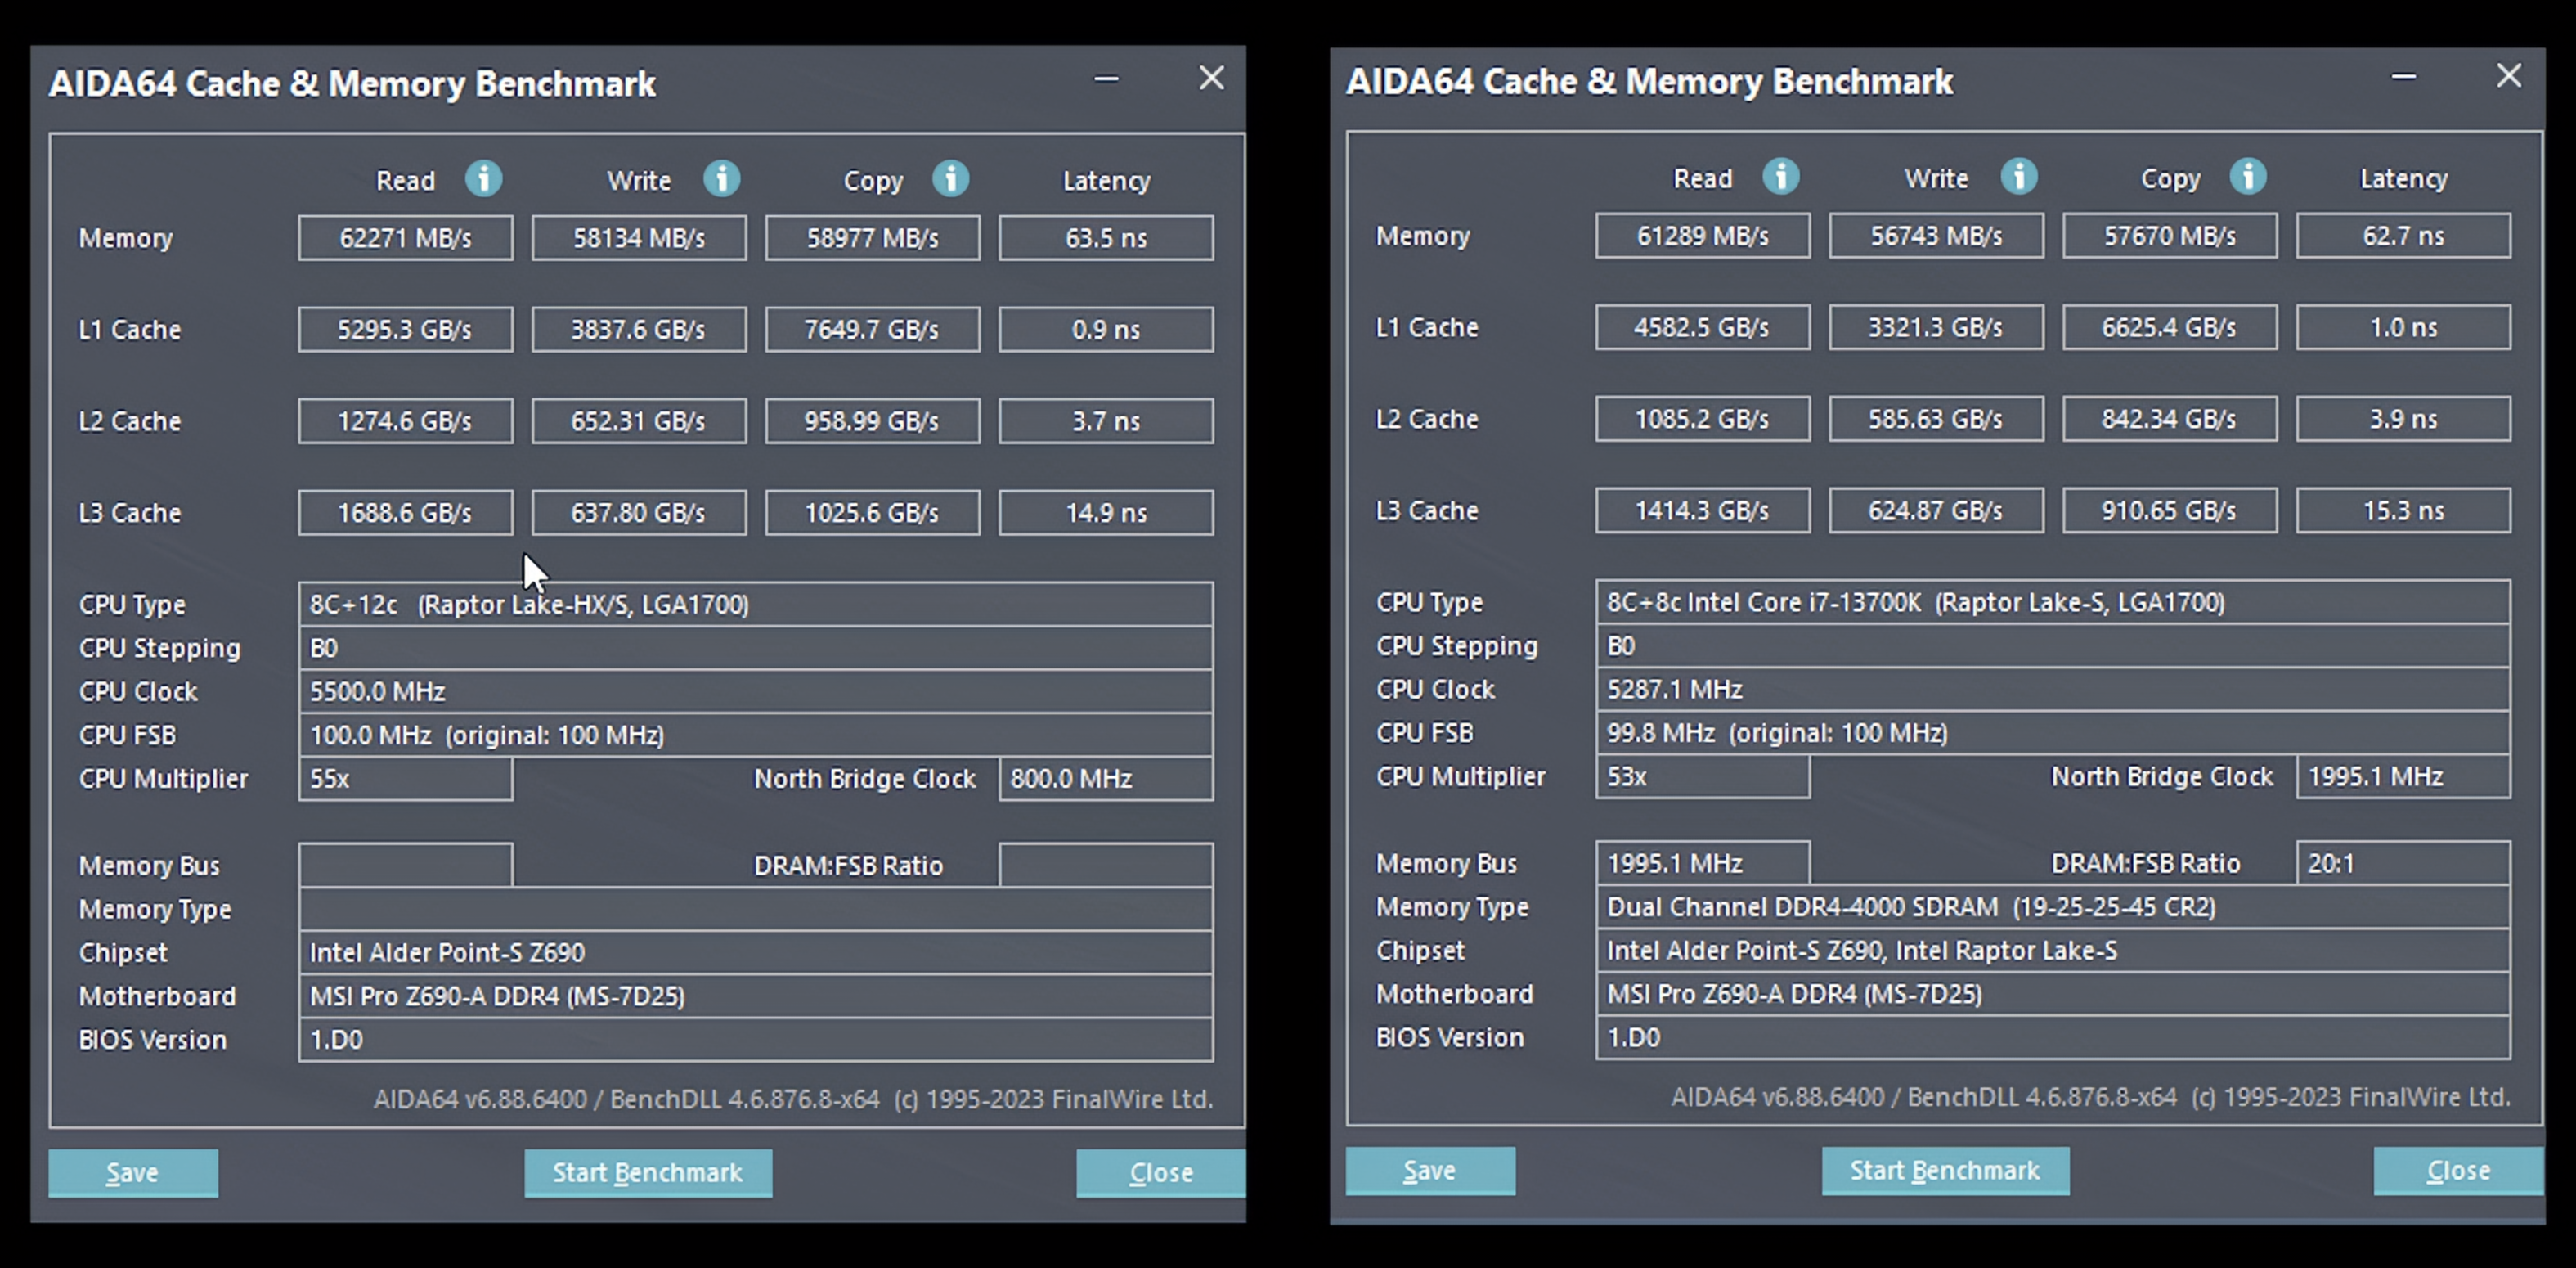Click Memory Bus field 1995.1 MHz

coord(1702,863)
